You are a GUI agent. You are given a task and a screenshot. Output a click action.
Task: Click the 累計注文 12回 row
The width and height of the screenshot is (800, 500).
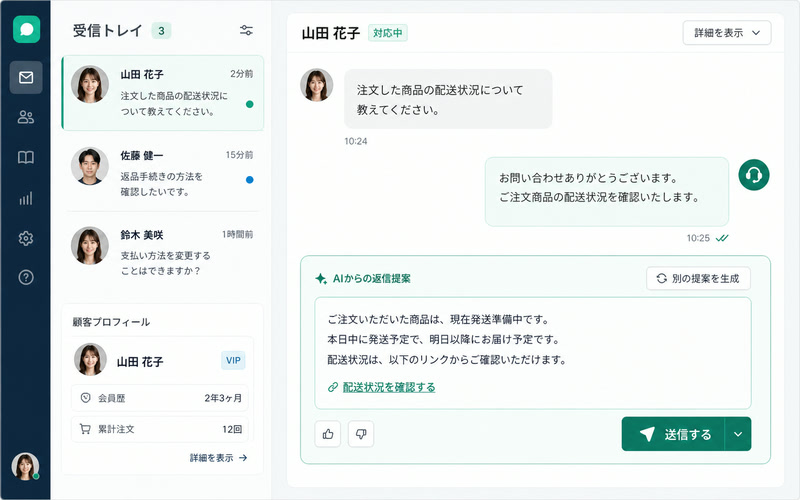[x=160, y=429]
